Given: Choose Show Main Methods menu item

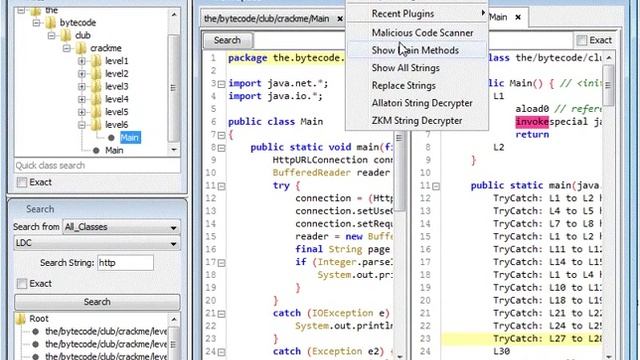Looking at the screenshot, I should pyautogui.click(x=417, y=50).
